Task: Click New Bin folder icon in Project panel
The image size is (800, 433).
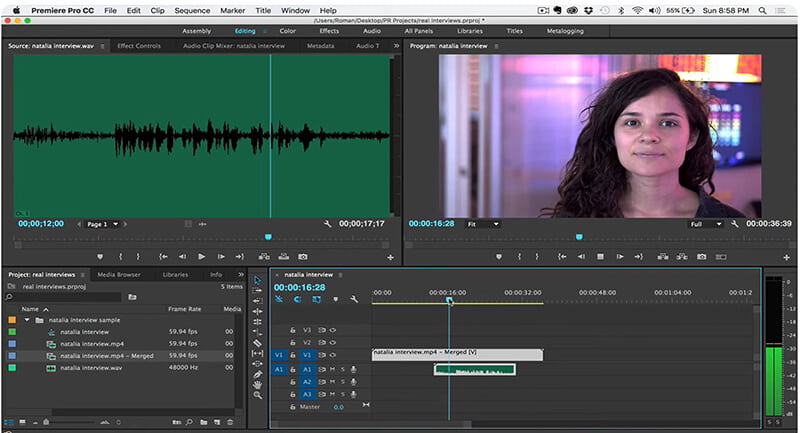Action: coord(204,422)
